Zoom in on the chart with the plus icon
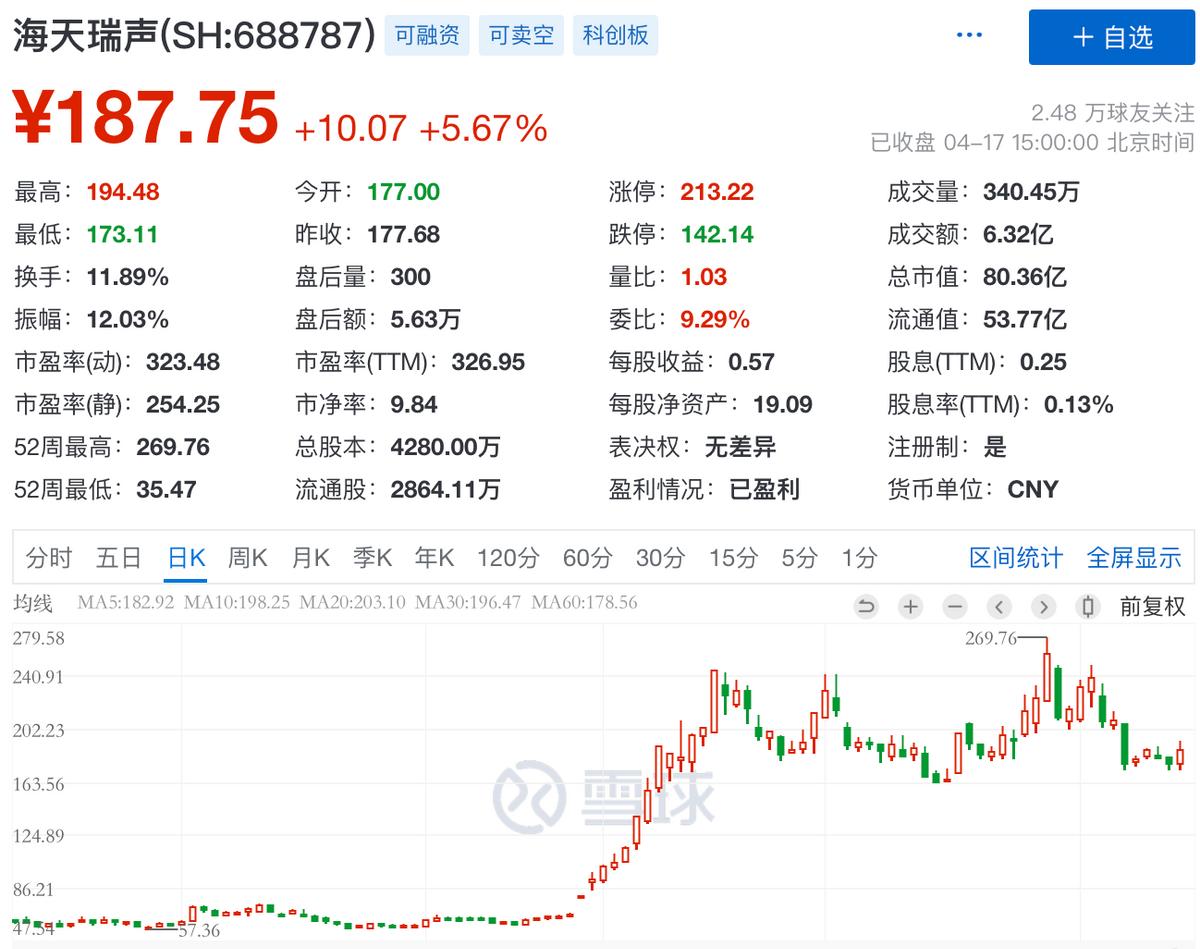The width and height of the screenshot is (1200, 949). (x=911, y=607)
